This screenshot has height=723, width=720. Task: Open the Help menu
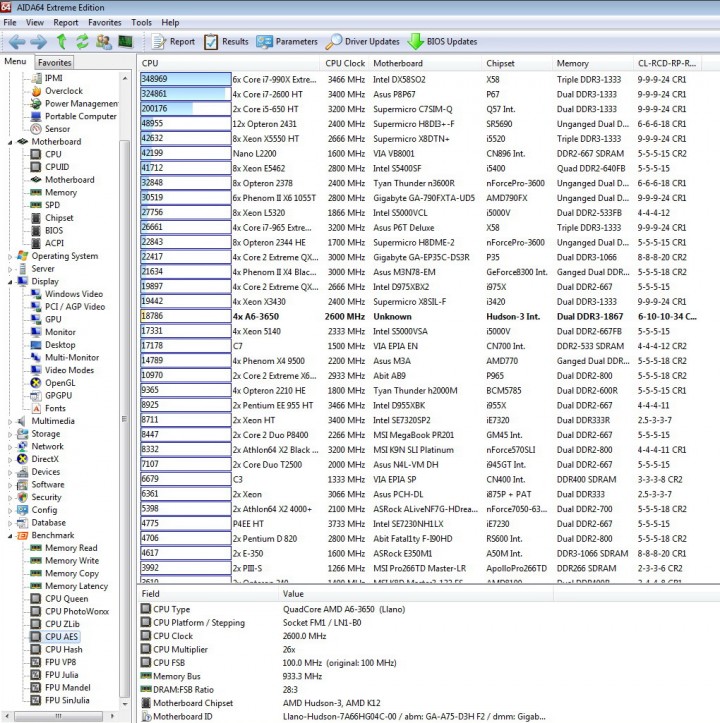170,23
